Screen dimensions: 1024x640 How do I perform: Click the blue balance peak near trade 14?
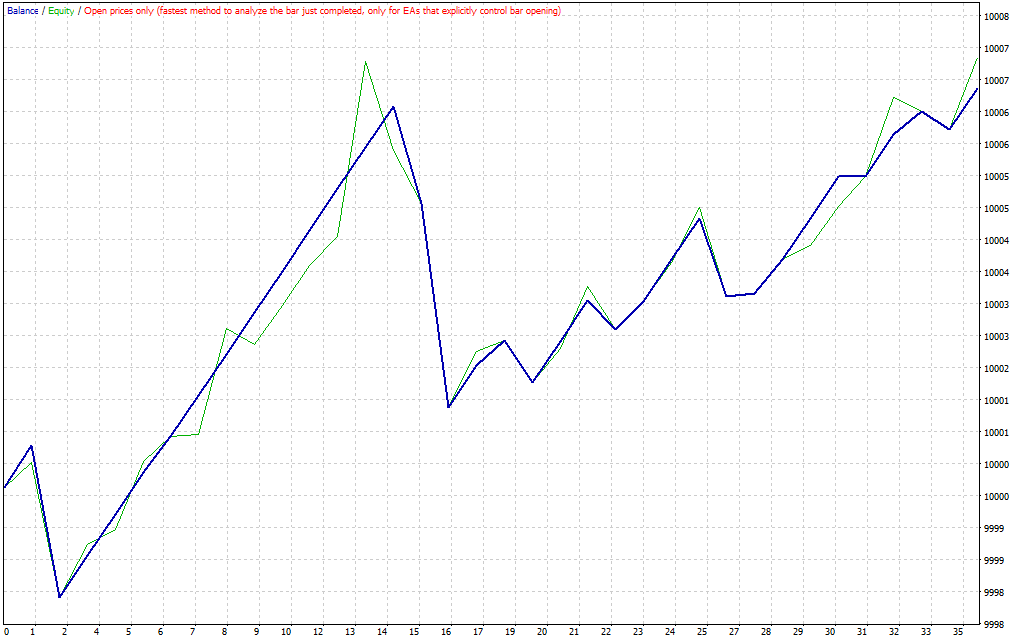[x=393, y=107]
